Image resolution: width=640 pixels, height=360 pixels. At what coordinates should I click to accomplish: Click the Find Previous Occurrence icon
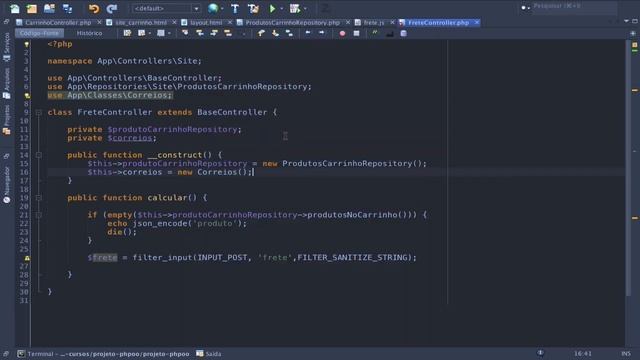(200, 33)
